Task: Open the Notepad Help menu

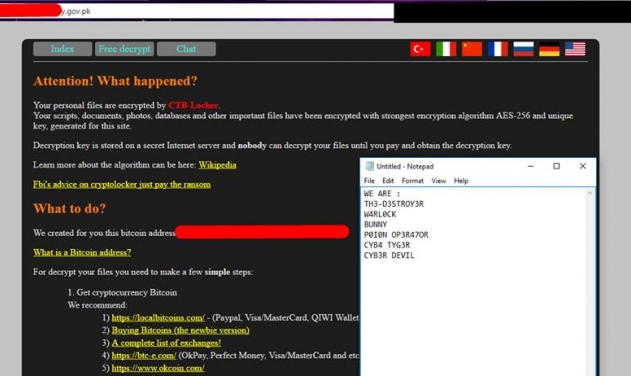Action: point(461,181)
